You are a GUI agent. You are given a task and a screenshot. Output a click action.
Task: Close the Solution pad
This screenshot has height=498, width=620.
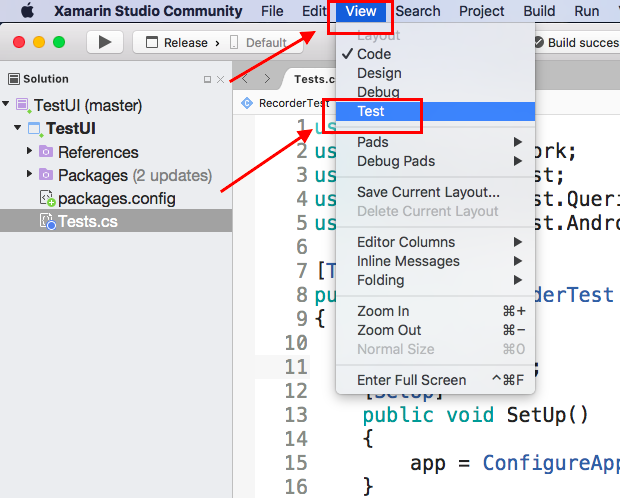tap(221, 80)
